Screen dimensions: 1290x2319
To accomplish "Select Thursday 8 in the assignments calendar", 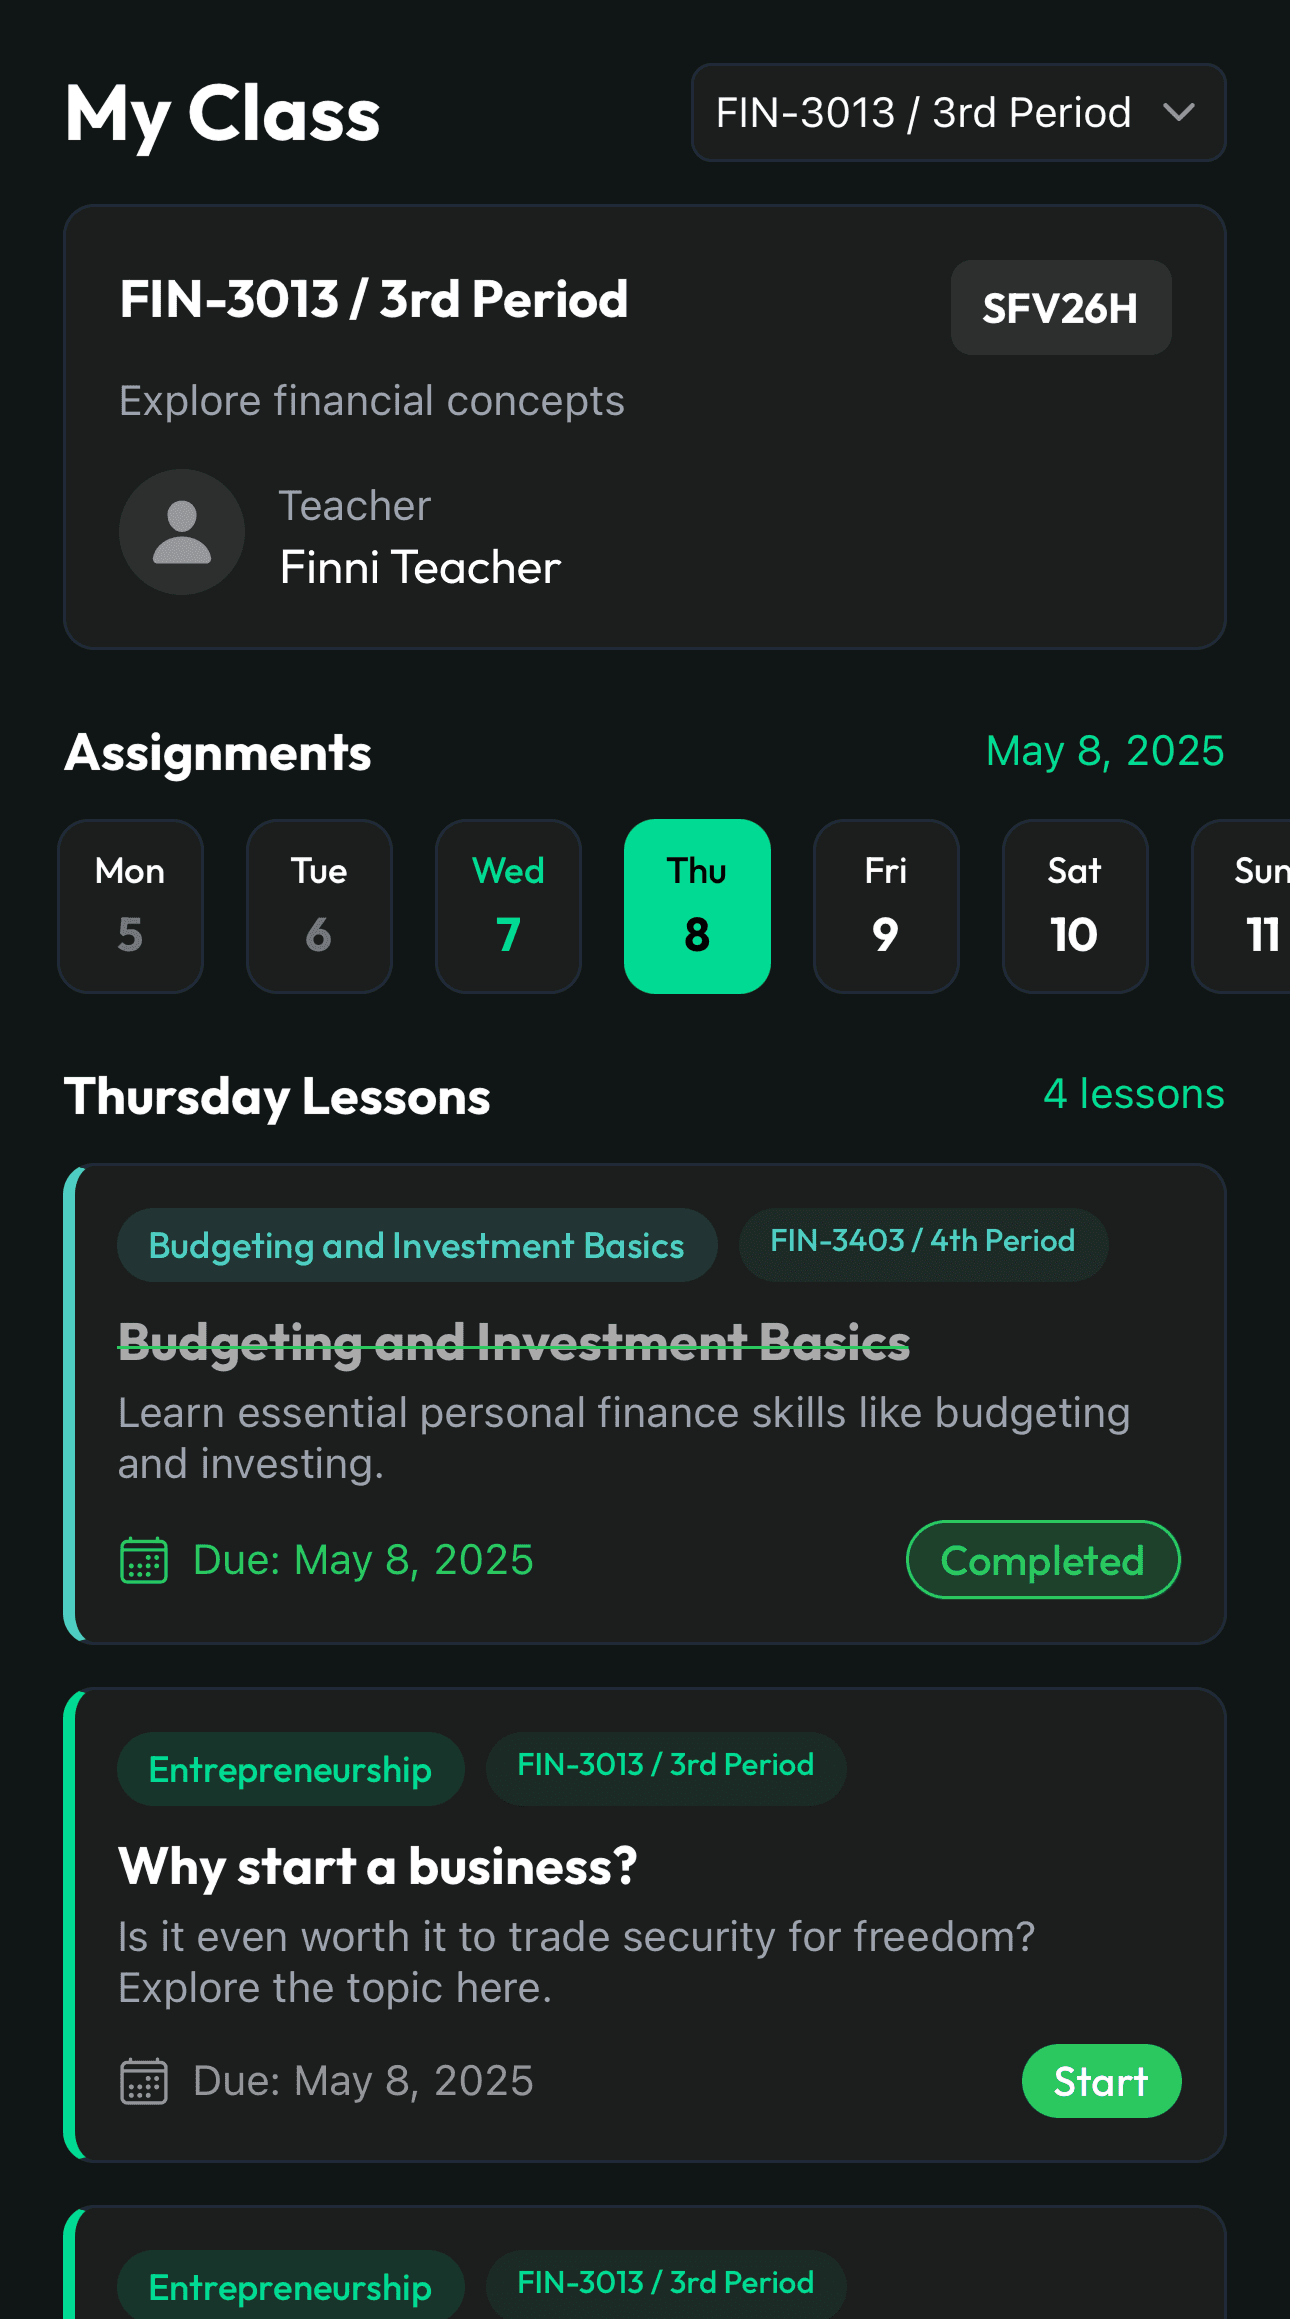I will tap(697, 906).
